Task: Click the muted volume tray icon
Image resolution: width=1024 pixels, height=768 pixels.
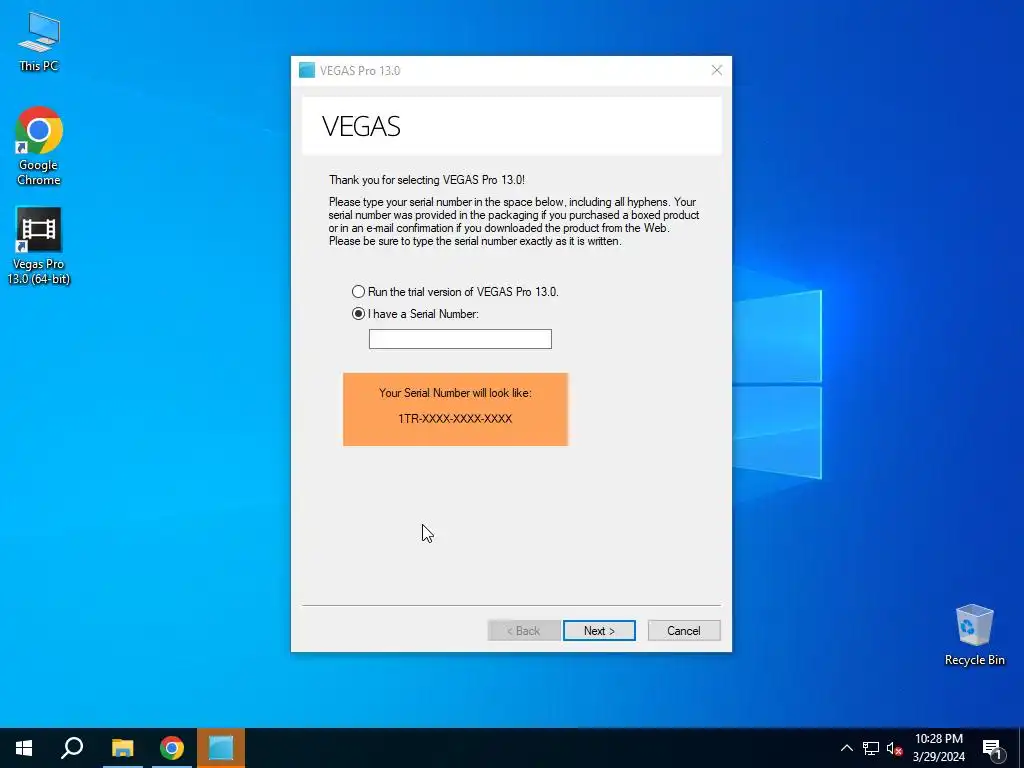Action: (894, 748)
